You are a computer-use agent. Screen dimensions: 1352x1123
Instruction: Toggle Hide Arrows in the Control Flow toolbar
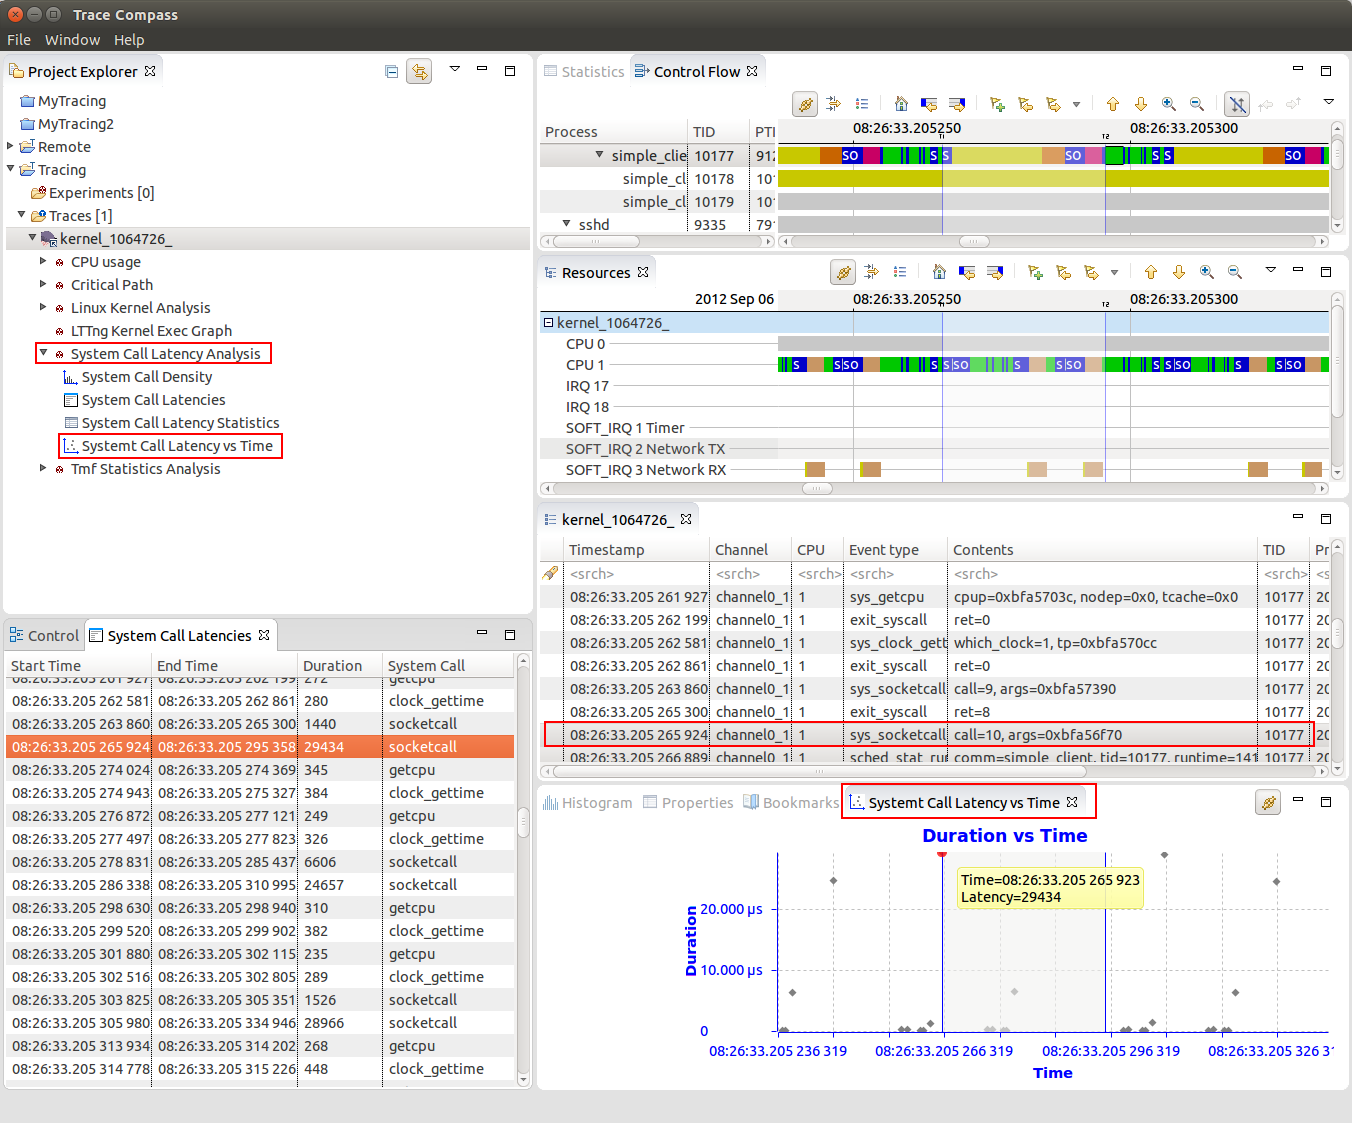[x=1236, y=103]
